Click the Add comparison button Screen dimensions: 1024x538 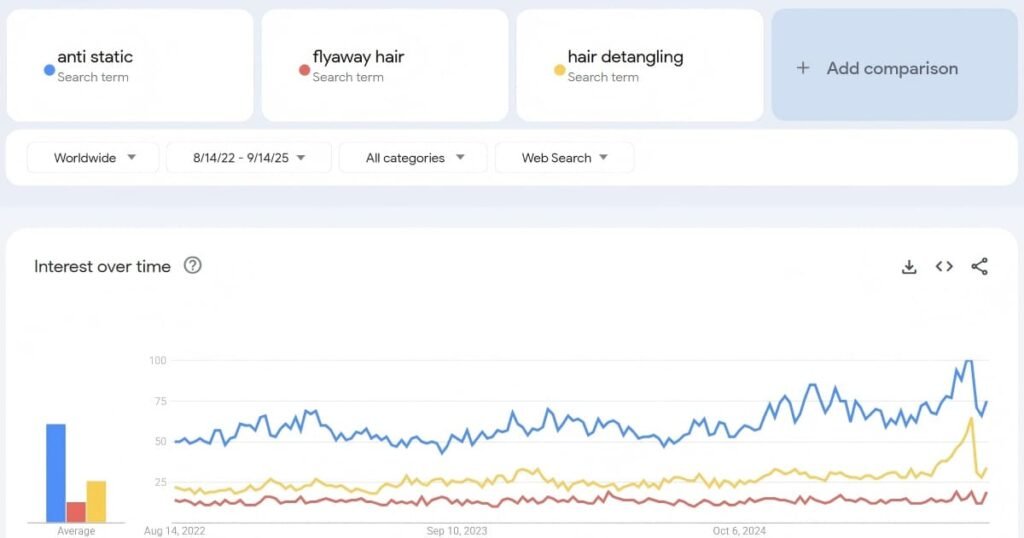pos(893,68)
